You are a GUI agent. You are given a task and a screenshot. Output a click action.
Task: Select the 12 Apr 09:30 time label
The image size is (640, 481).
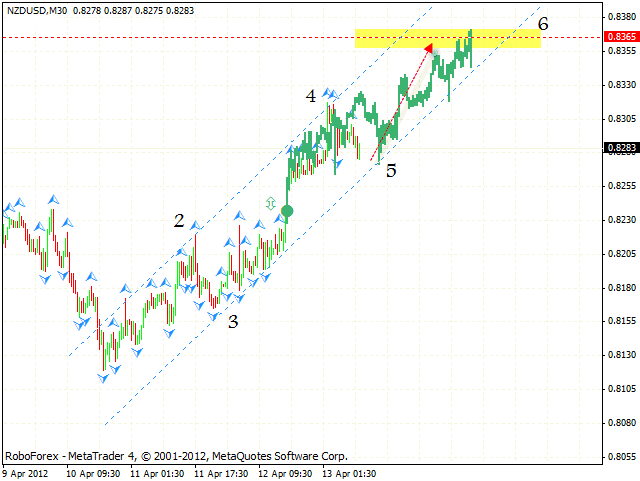[287, 472]
